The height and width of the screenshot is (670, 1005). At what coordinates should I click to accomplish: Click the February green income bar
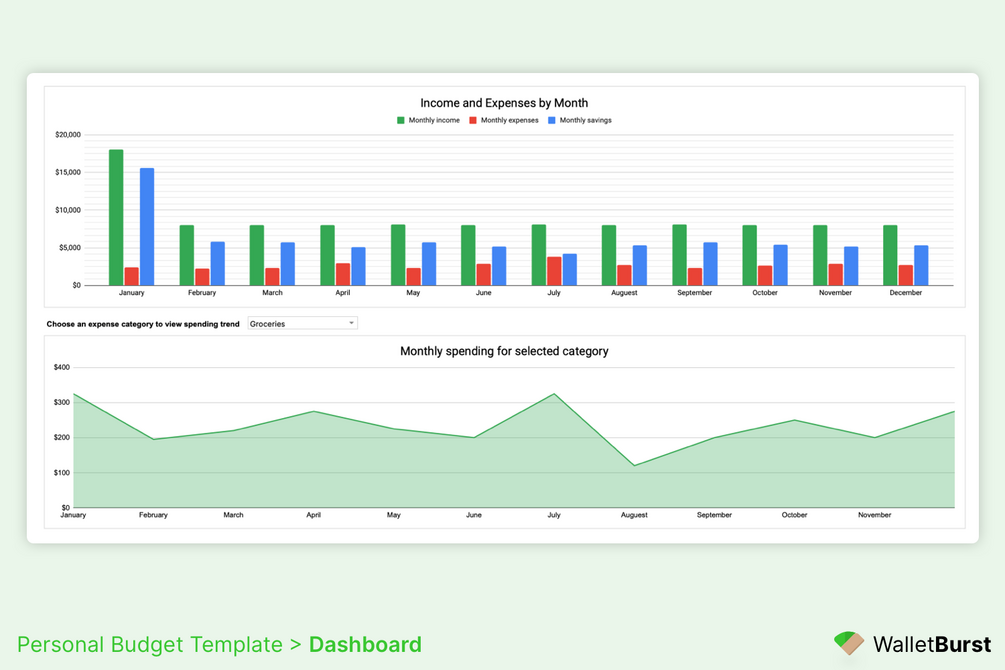pyautogui.click(x=187, y=255)
